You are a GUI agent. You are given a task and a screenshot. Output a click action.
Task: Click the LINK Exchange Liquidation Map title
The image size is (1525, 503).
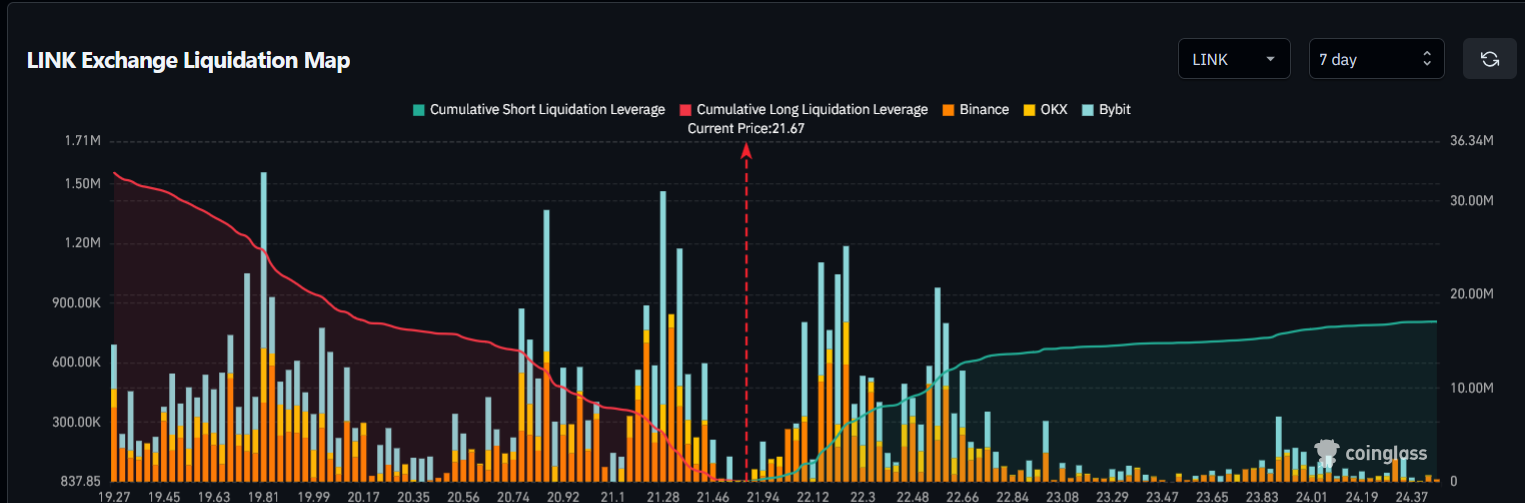pyautogui.click(x=188, y=60)
